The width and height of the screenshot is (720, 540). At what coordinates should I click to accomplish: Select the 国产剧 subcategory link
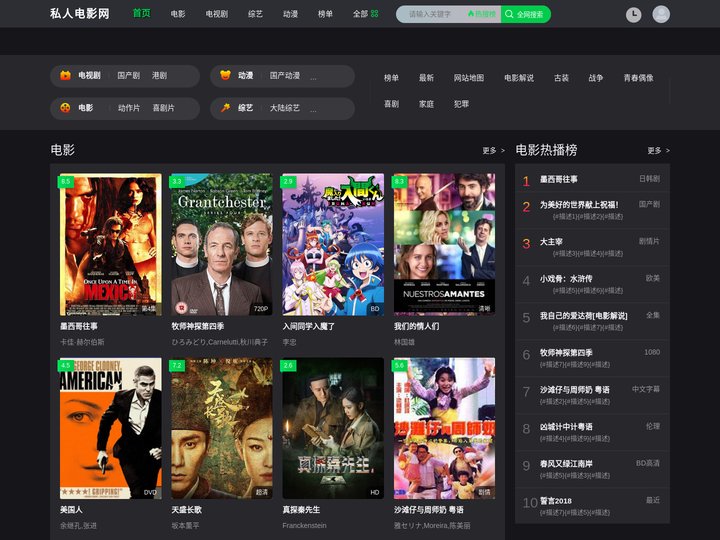click(x=129, y=75)
